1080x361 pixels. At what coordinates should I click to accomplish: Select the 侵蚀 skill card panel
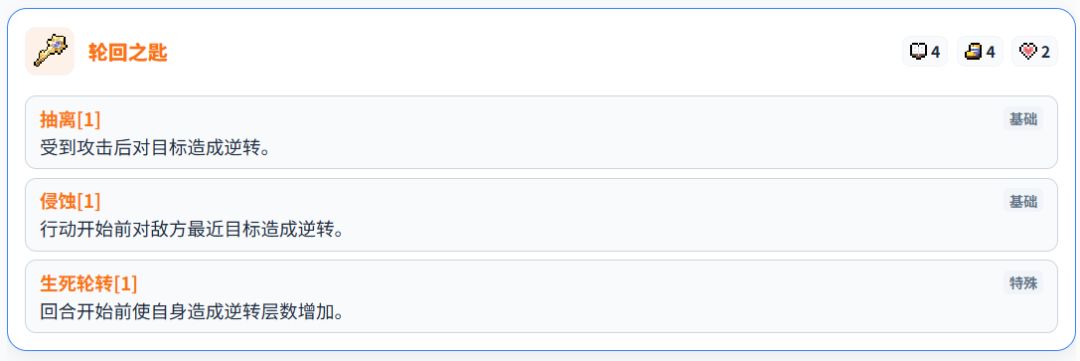point(541,215)
